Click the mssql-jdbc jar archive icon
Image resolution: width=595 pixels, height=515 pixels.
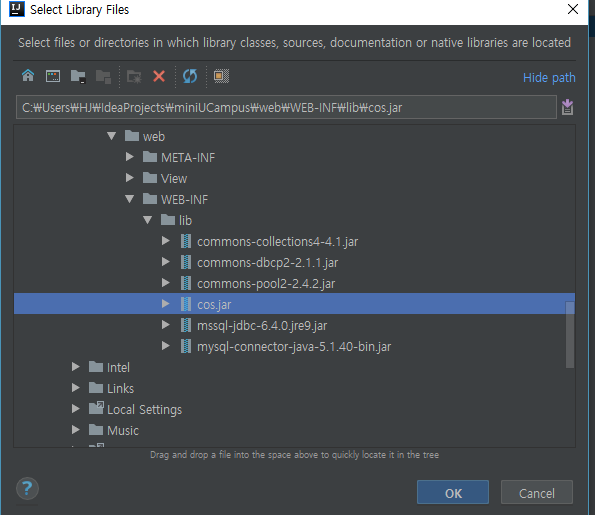pos(186,325)
